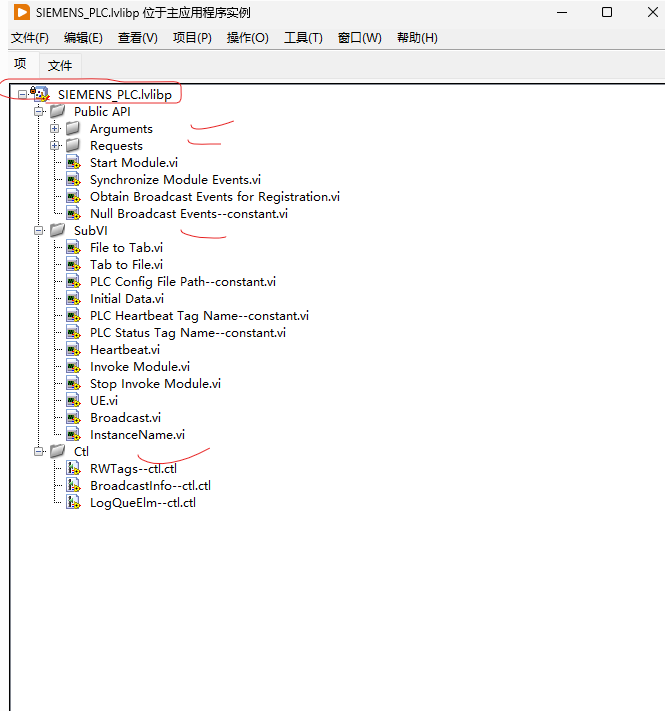Click the UE.vi icon in SubVI
The image size is (665, 711).
tap(72, 401)
